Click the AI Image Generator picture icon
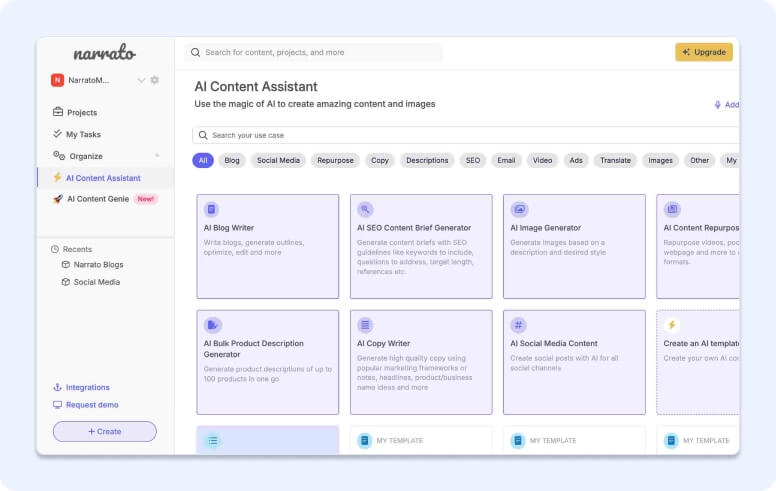The width and height of the screenshot is (776, 491). (x=519, y=209)
